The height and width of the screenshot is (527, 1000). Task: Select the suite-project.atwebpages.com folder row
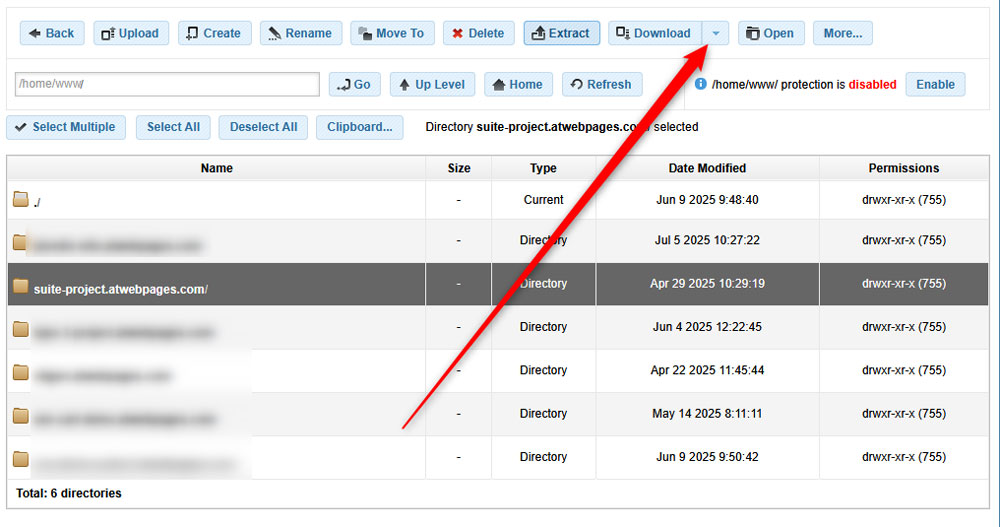(120, 289)
